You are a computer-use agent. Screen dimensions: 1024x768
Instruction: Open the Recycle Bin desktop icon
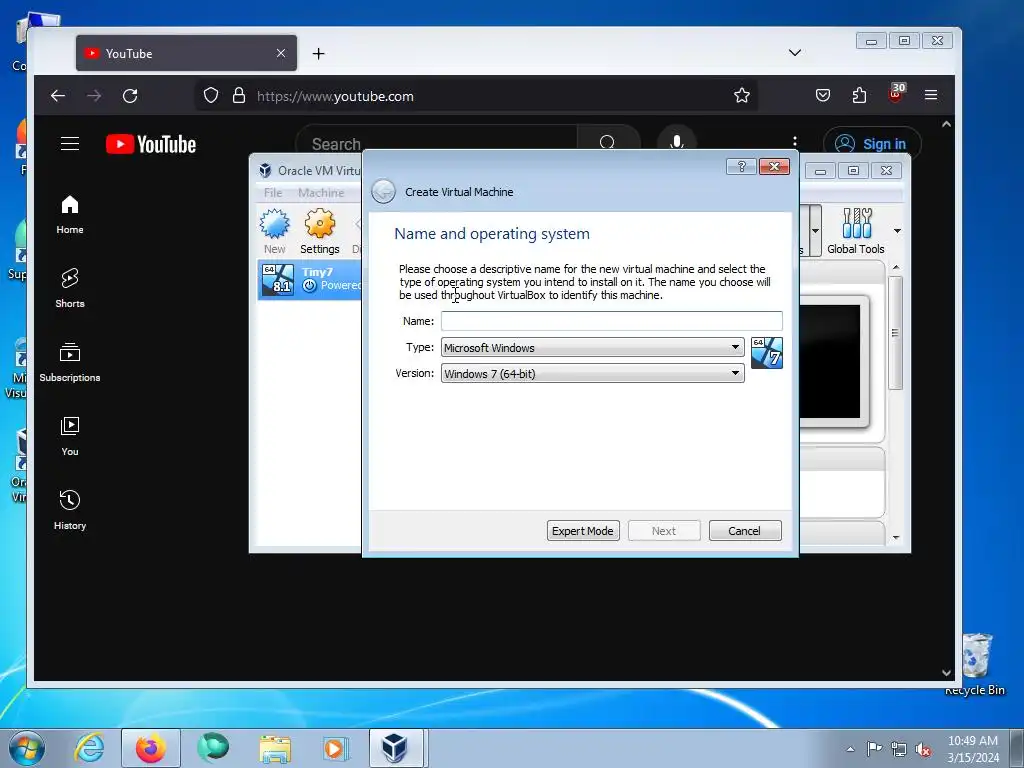pyautogui.click(x=975, y=664)
